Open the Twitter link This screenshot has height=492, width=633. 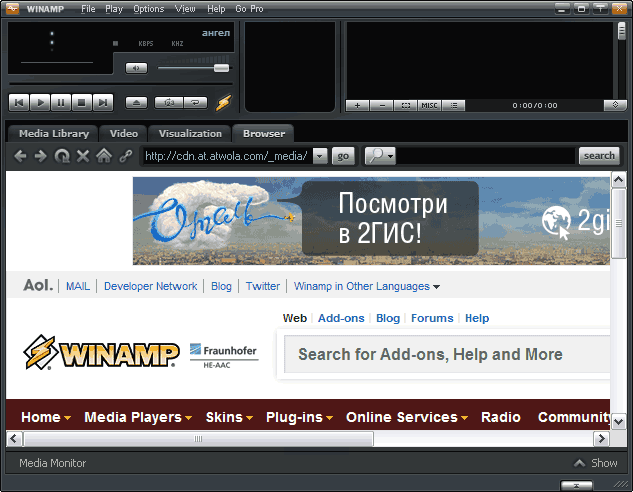(263, 286)
